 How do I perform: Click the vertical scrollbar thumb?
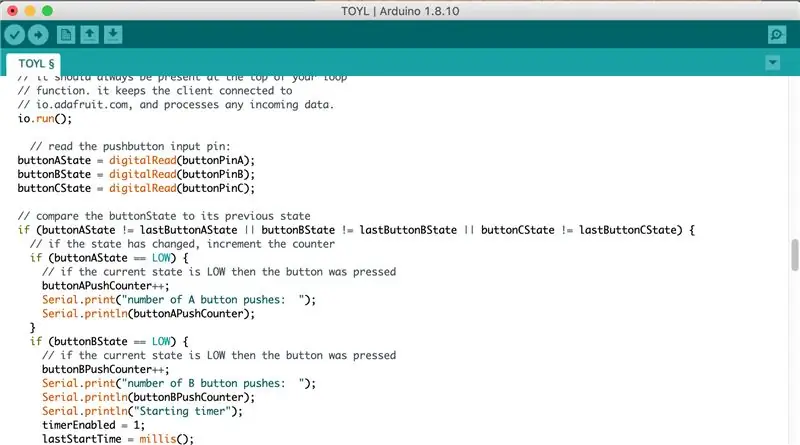click(794, 255)
